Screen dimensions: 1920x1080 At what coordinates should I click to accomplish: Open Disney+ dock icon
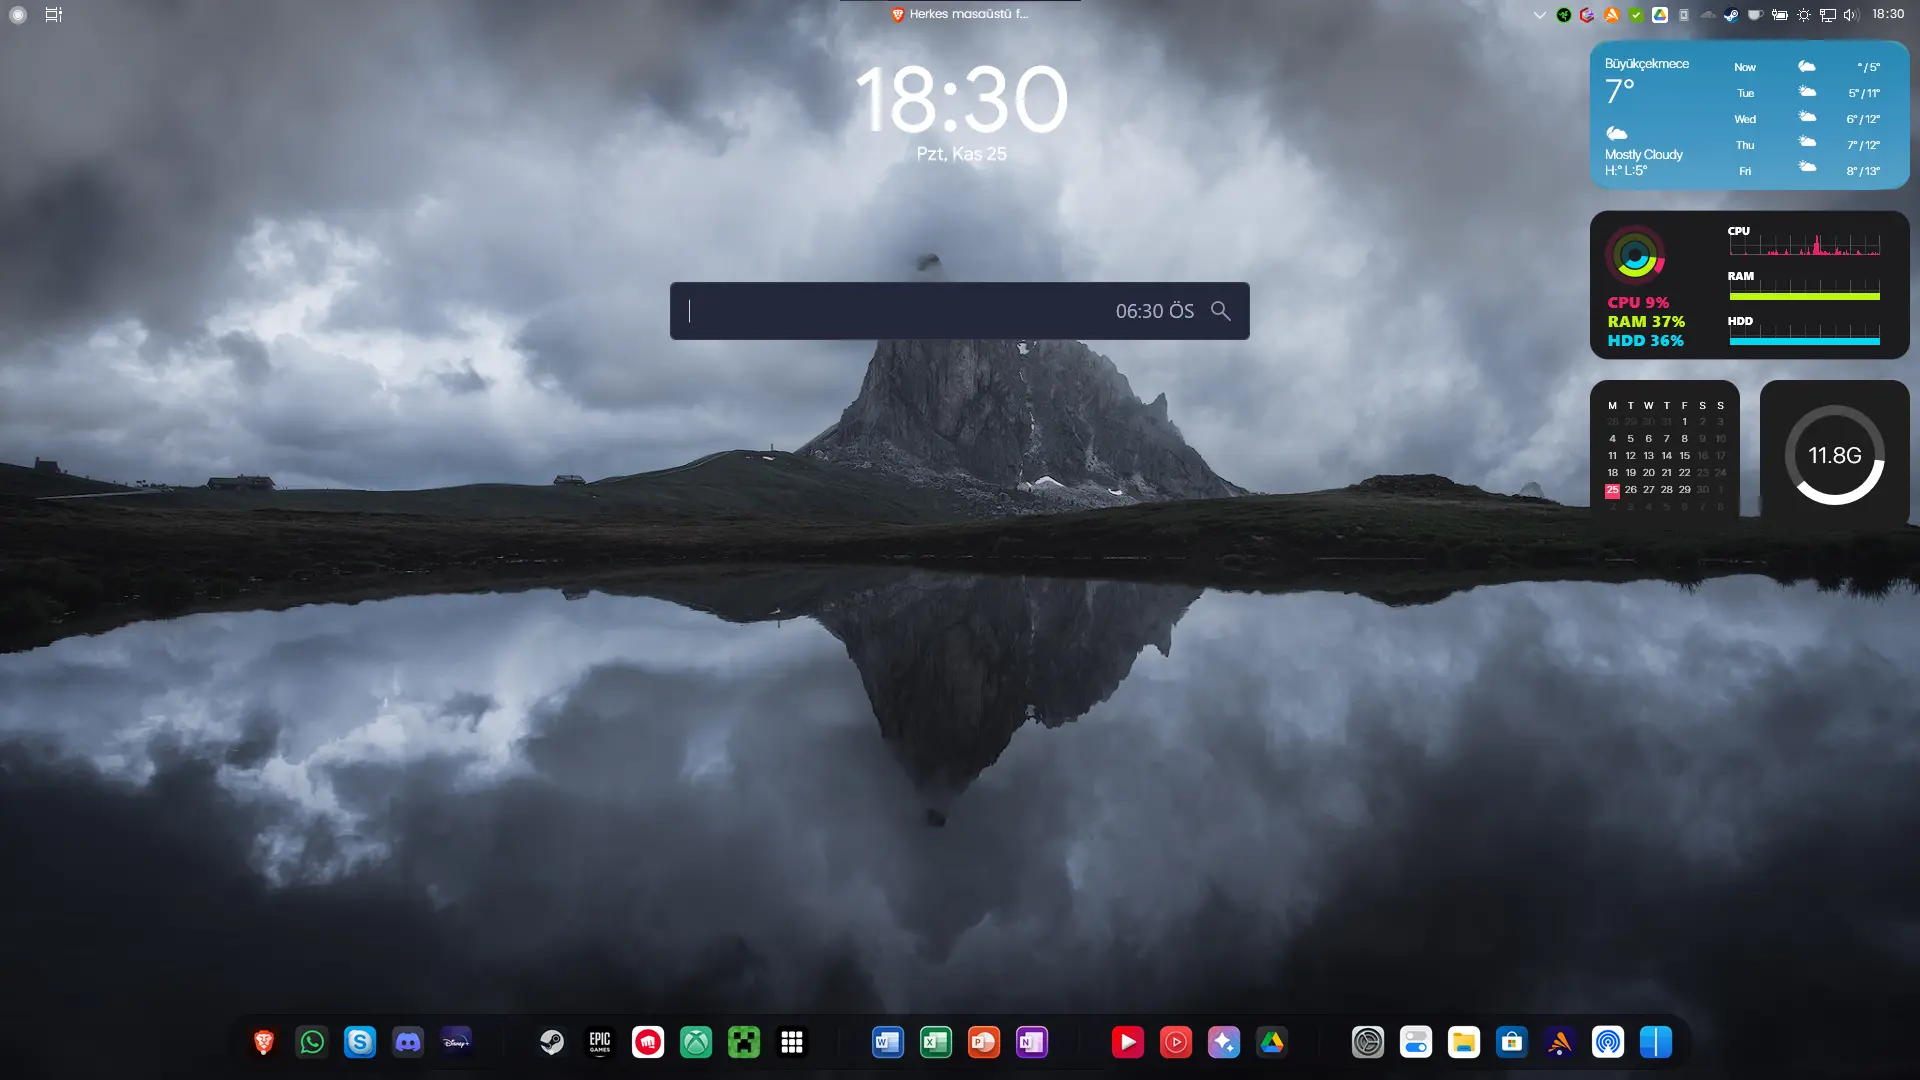456,1042
